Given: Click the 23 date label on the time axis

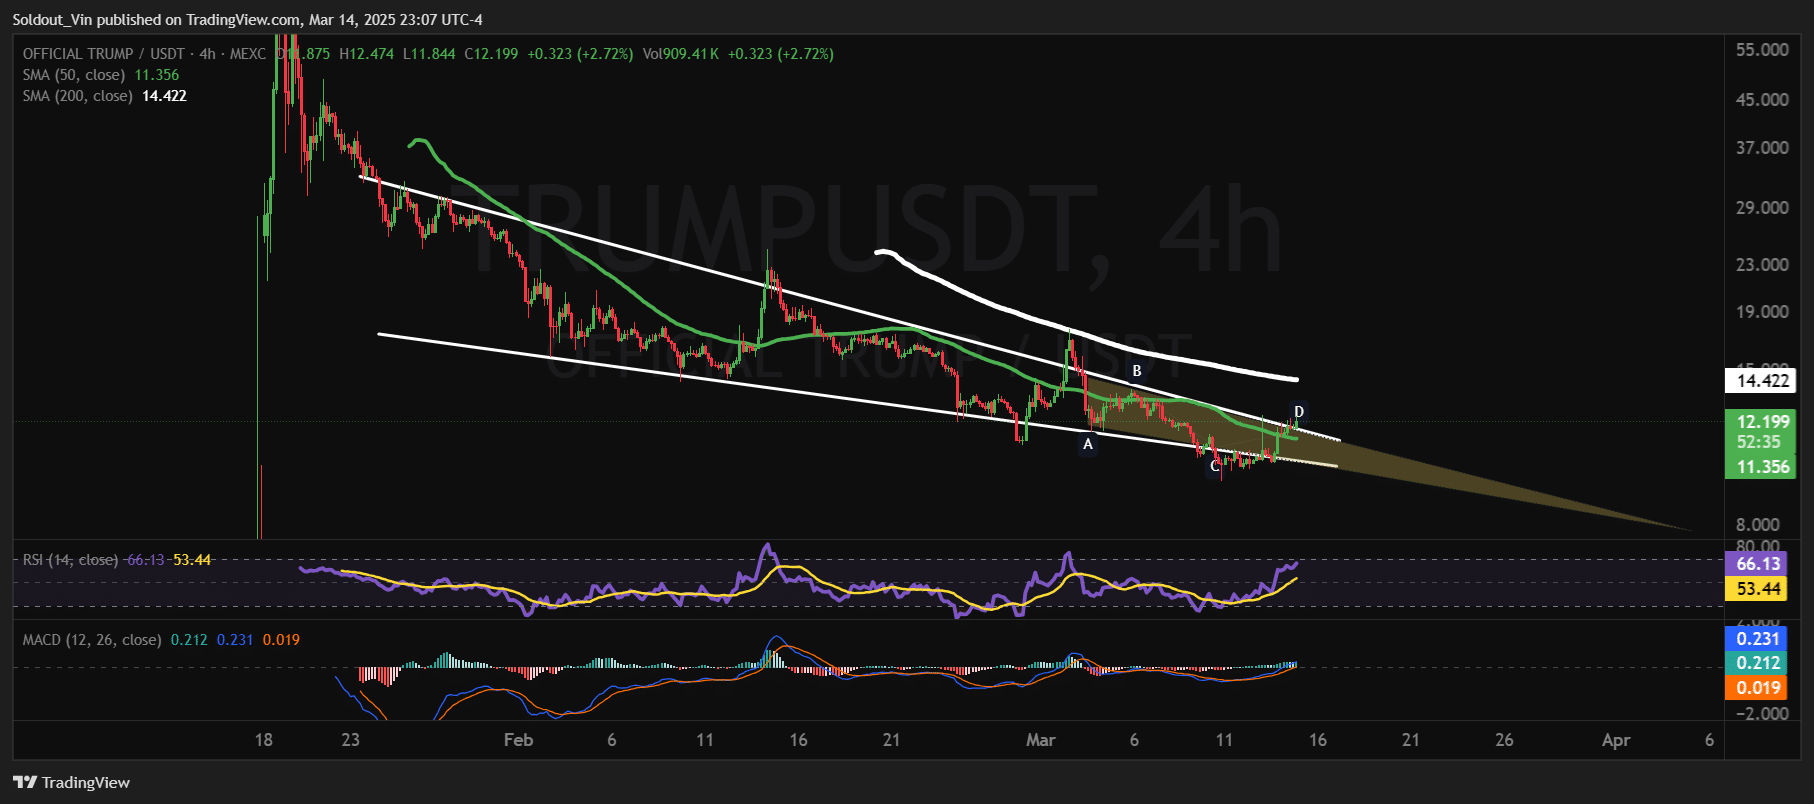Looking at the screenshot, I should tap(350, 740).
